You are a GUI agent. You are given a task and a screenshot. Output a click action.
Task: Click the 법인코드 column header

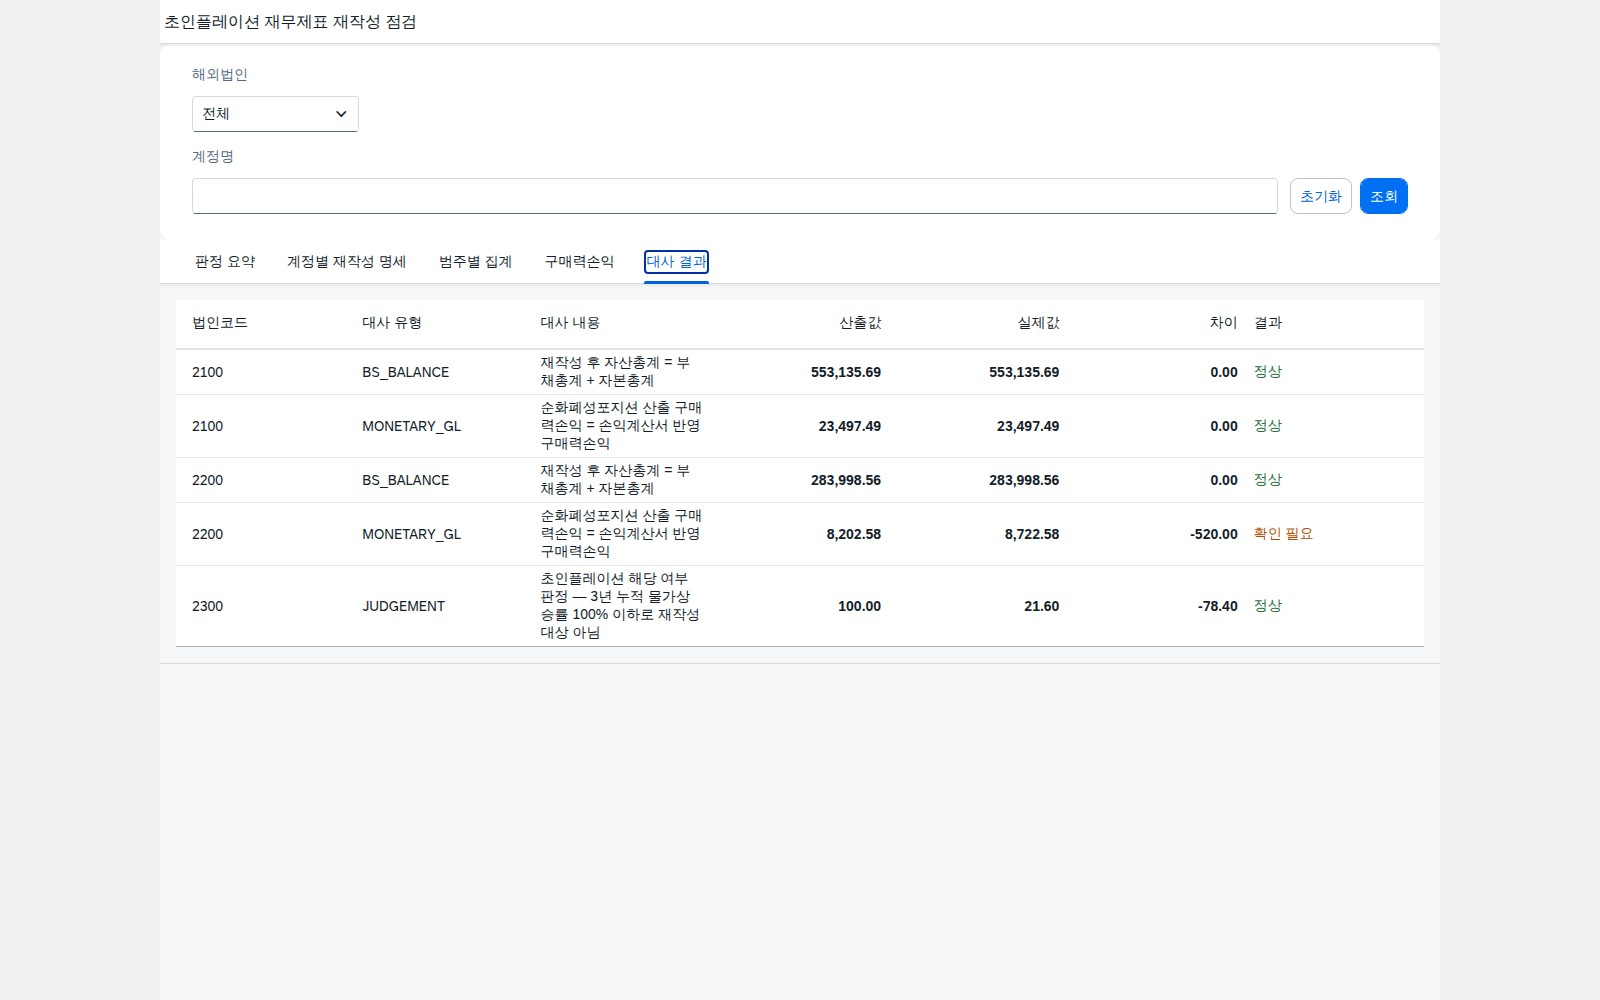click(220, 323)
